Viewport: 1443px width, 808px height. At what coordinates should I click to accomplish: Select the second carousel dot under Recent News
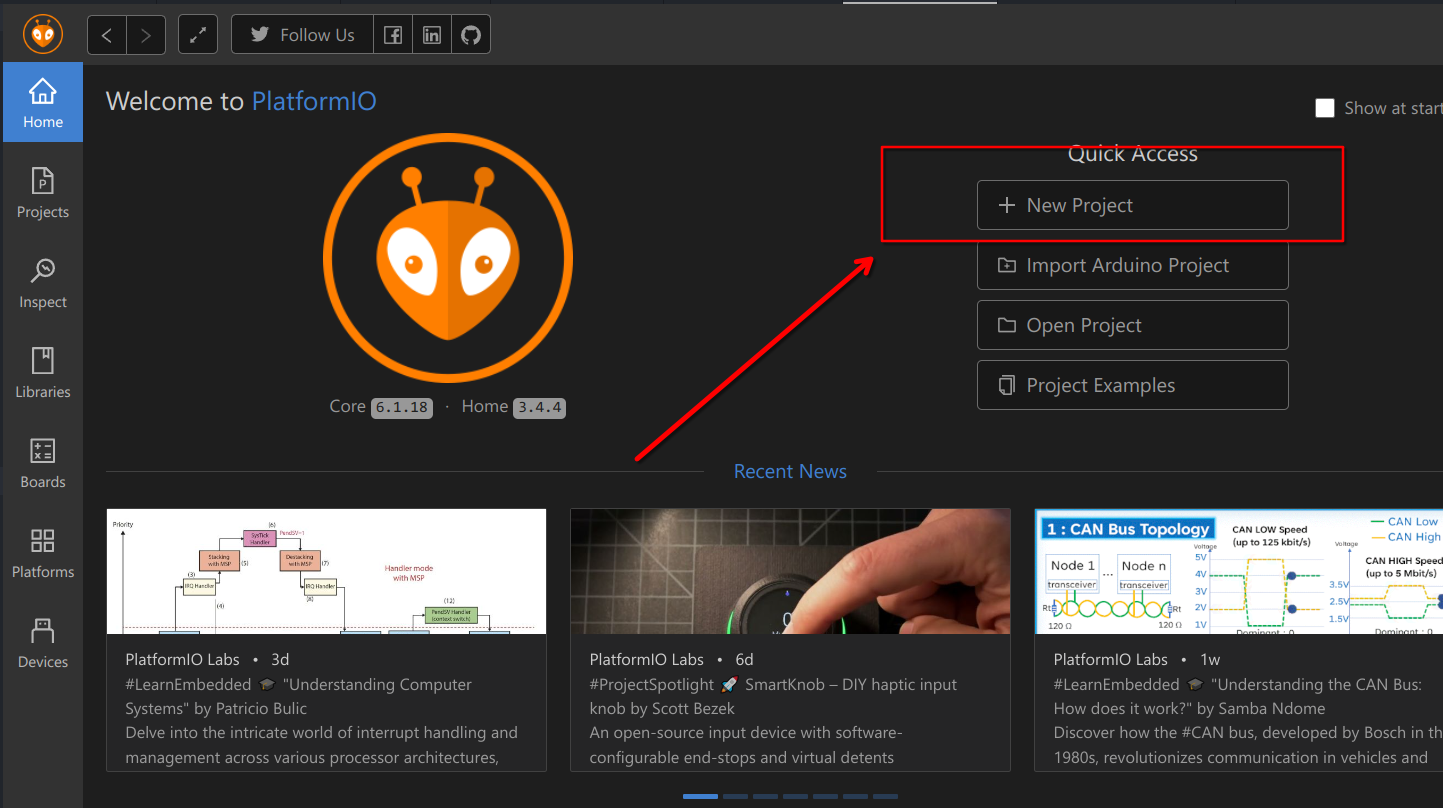pyautogui.click(x=735, y=796)
